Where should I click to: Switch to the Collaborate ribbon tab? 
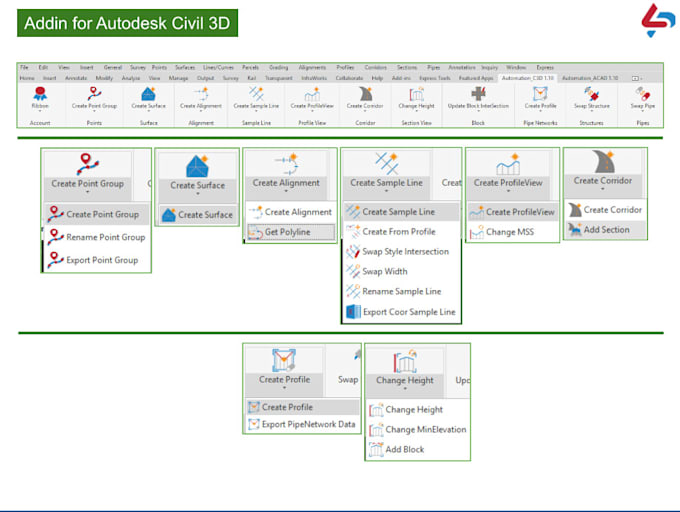(x=349, y=78)
